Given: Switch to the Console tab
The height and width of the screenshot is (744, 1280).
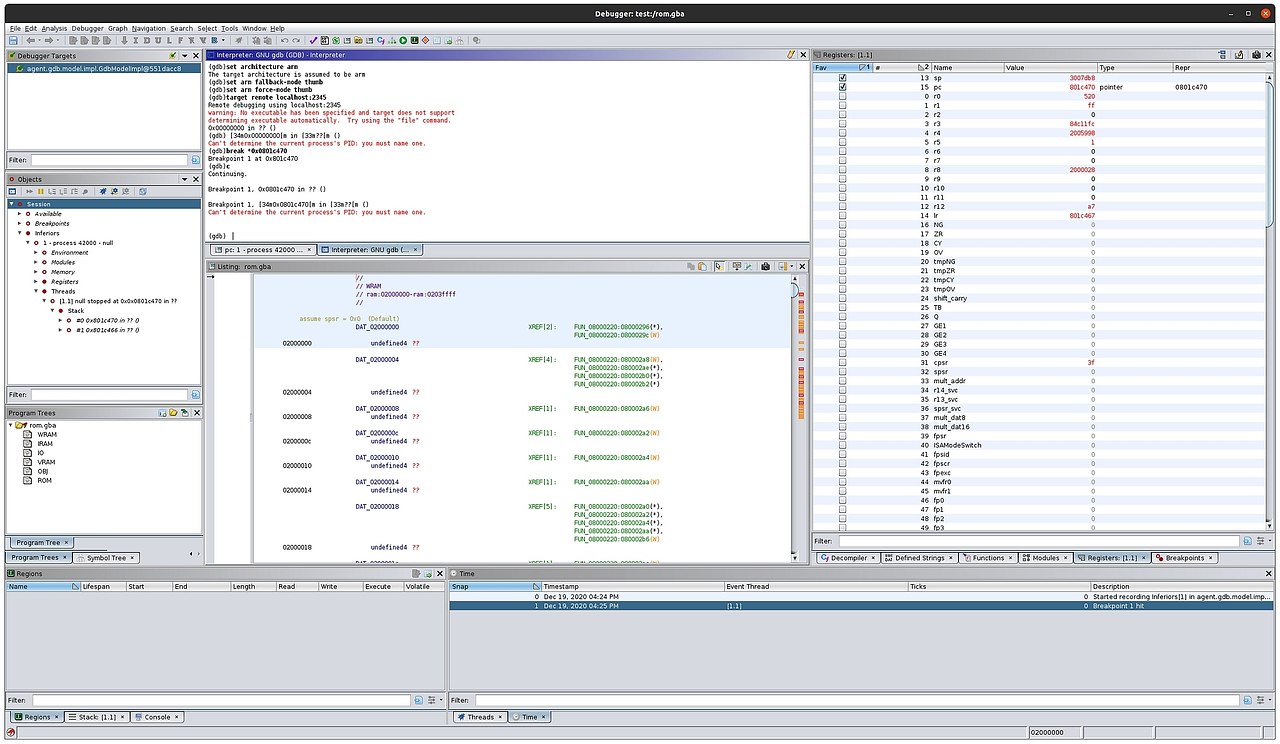Looking at the screenshot, I should (157, 717).
